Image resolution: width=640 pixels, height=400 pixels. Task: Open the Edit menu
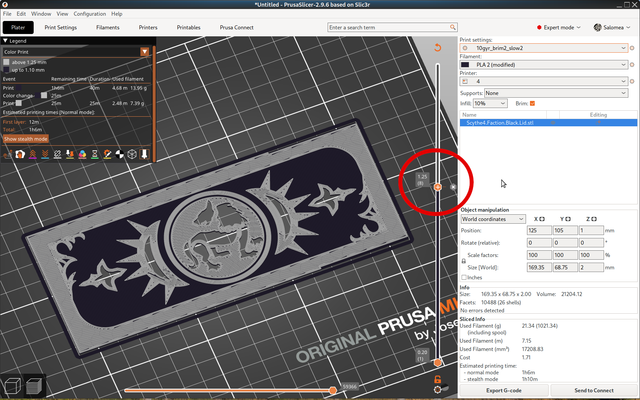pyautogui.click(x=21, y=14)
